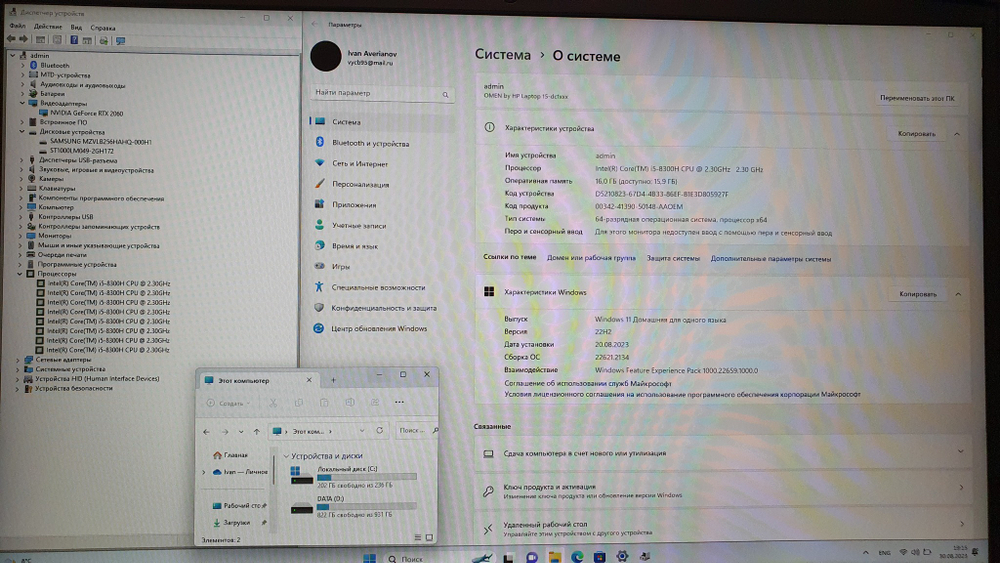Screen dimensions: 1000x563
Task: Select NVIDIA GeForce RTX 2060 device
Action: tap(86, 113)
